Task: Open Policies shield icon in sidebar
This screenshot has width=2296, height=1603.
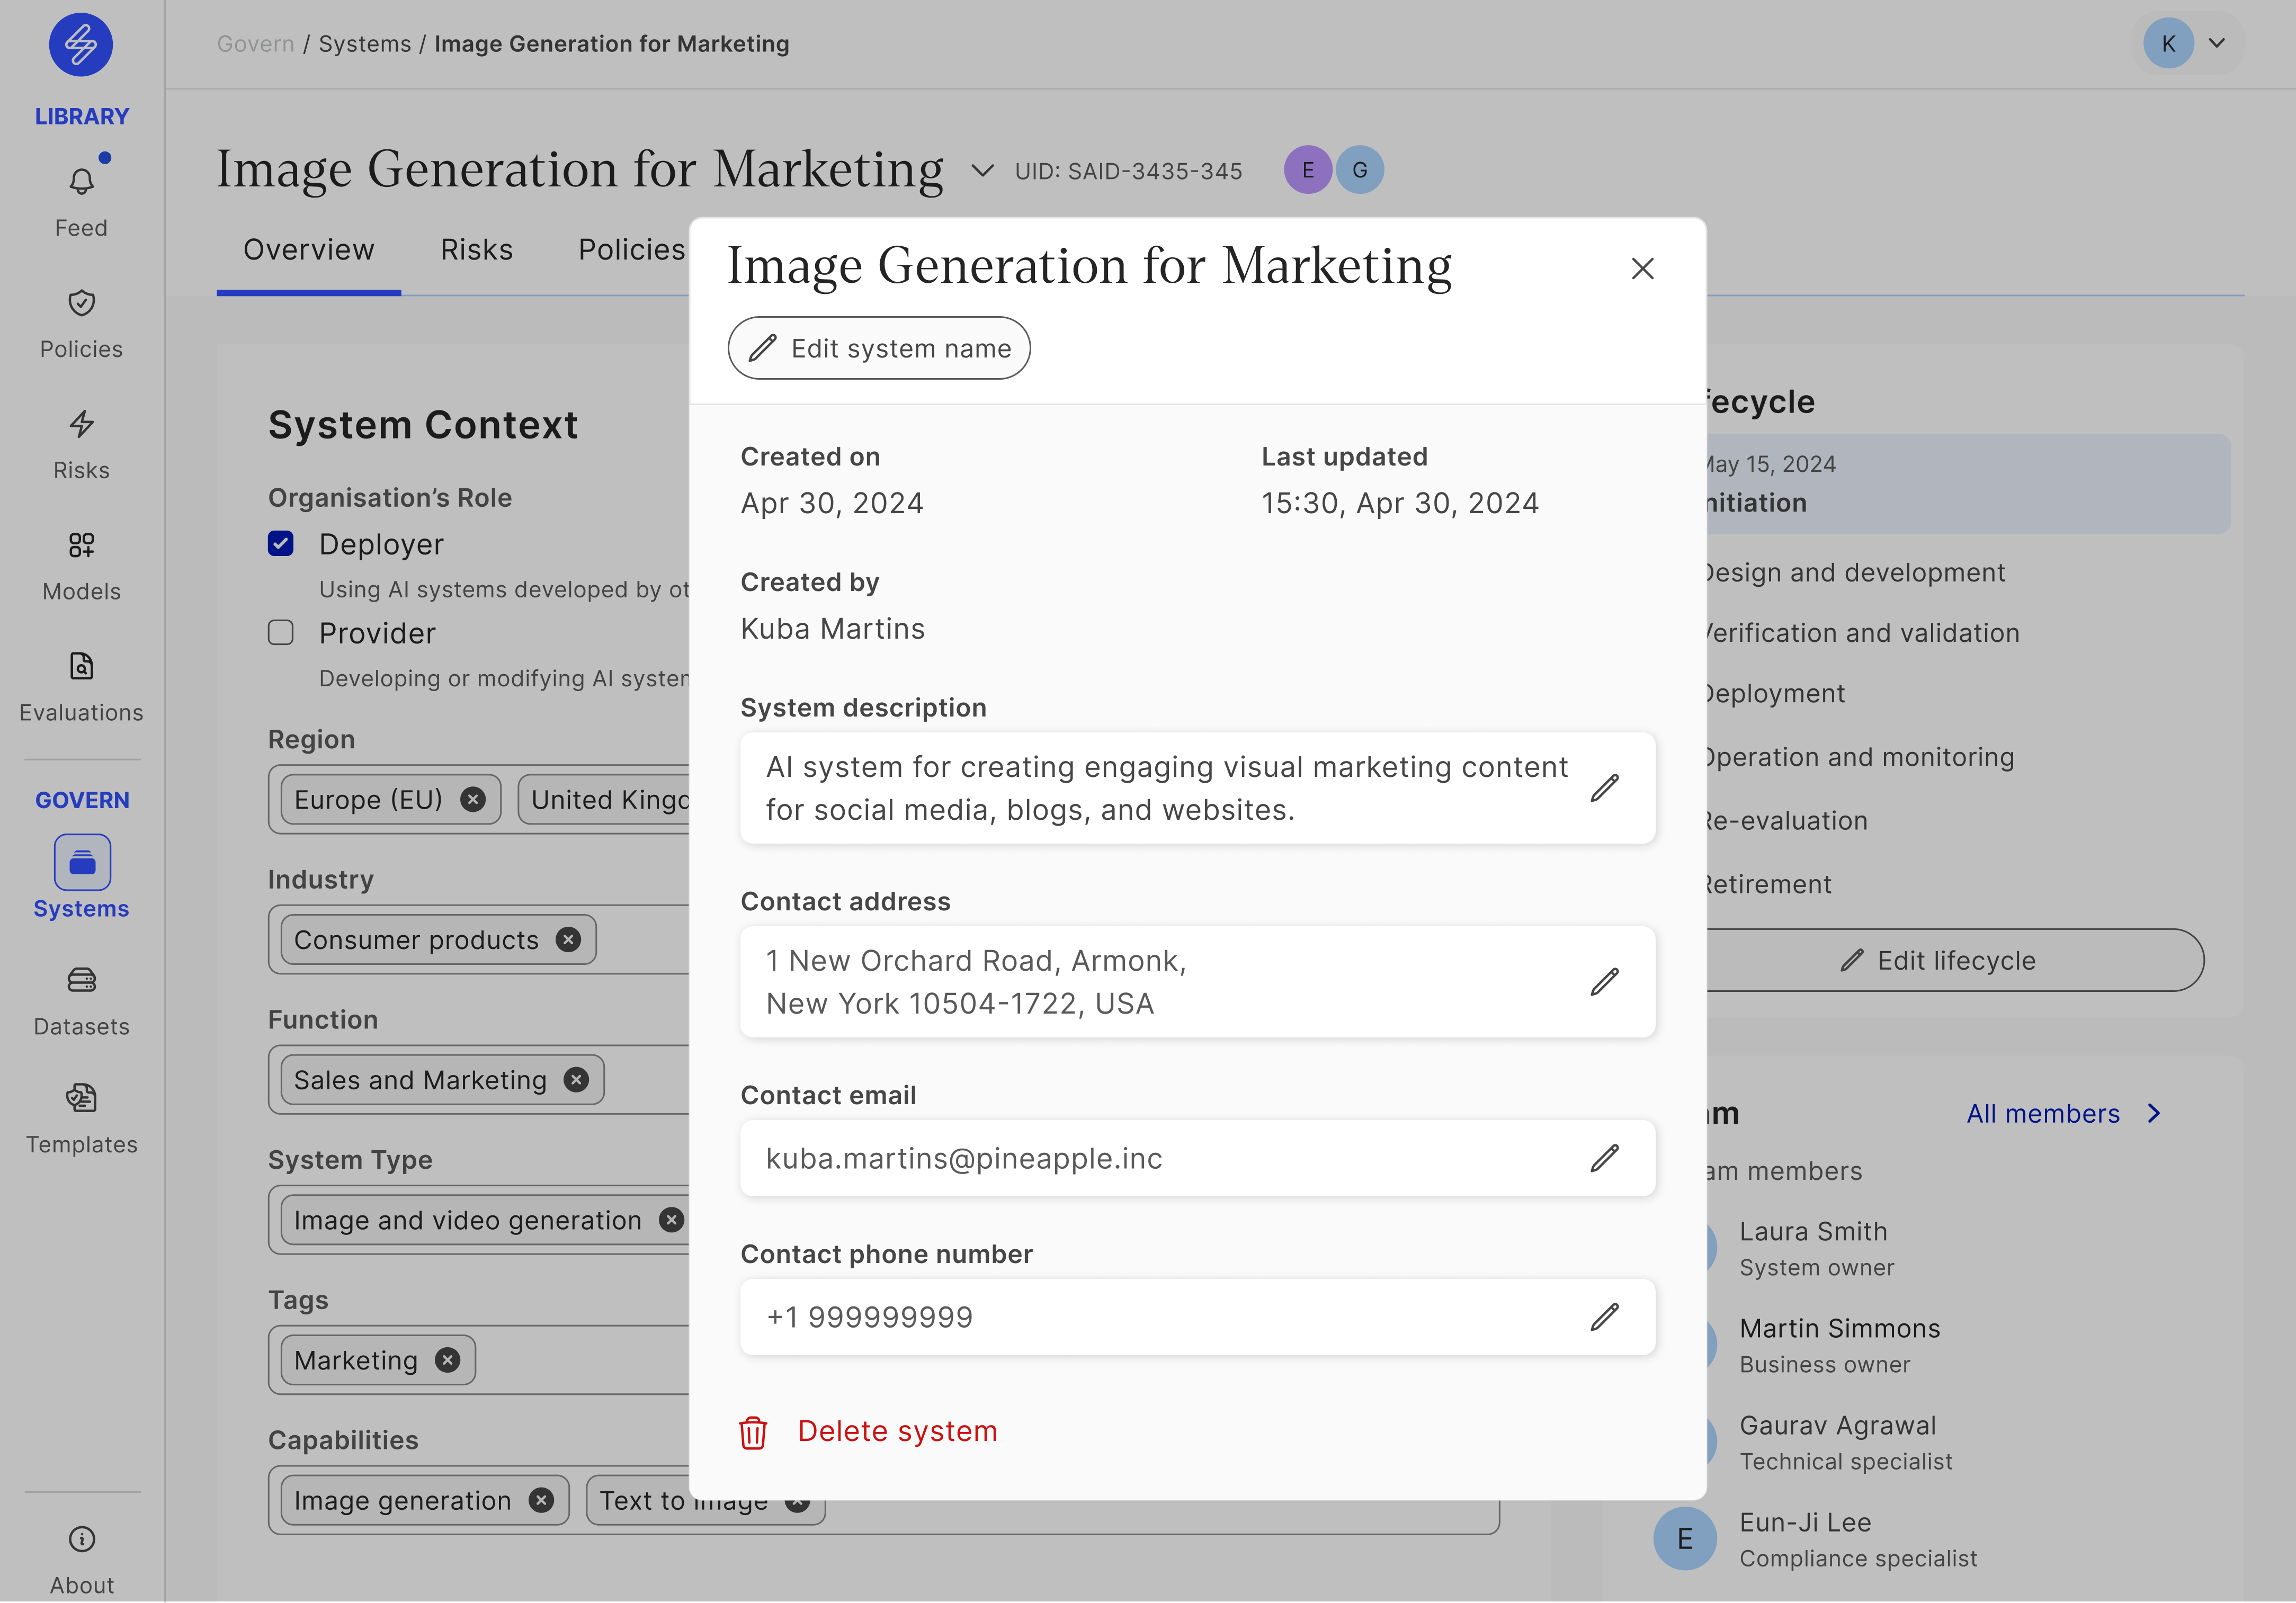Action: pos(82,303)
